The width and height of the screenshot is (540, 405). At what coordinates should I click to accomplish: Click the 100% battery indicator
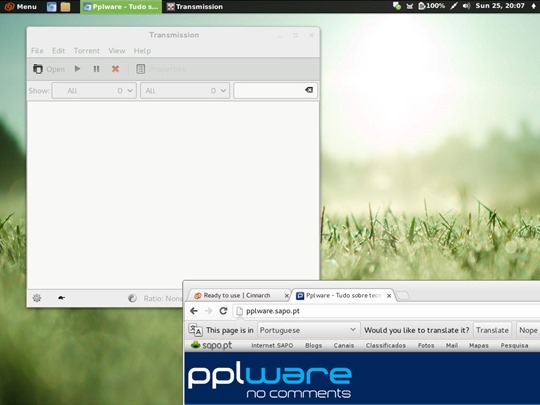(x=431, y=6)
